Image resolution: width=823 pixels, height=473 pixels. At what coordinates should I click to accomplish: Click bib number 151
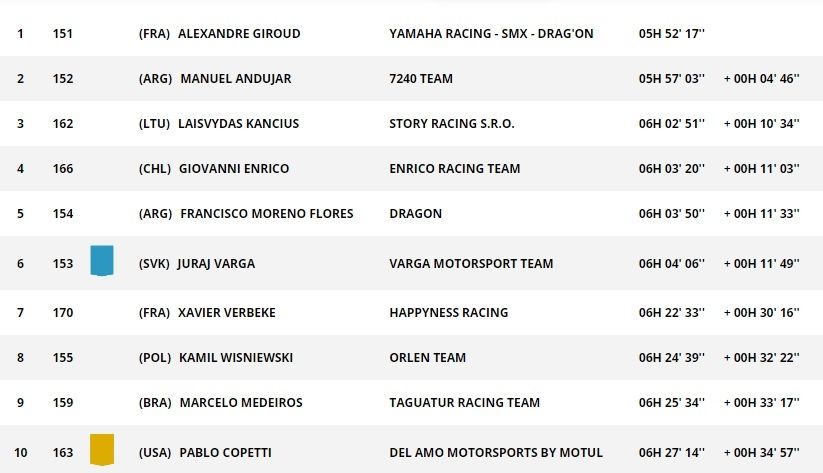coord(63,34)
